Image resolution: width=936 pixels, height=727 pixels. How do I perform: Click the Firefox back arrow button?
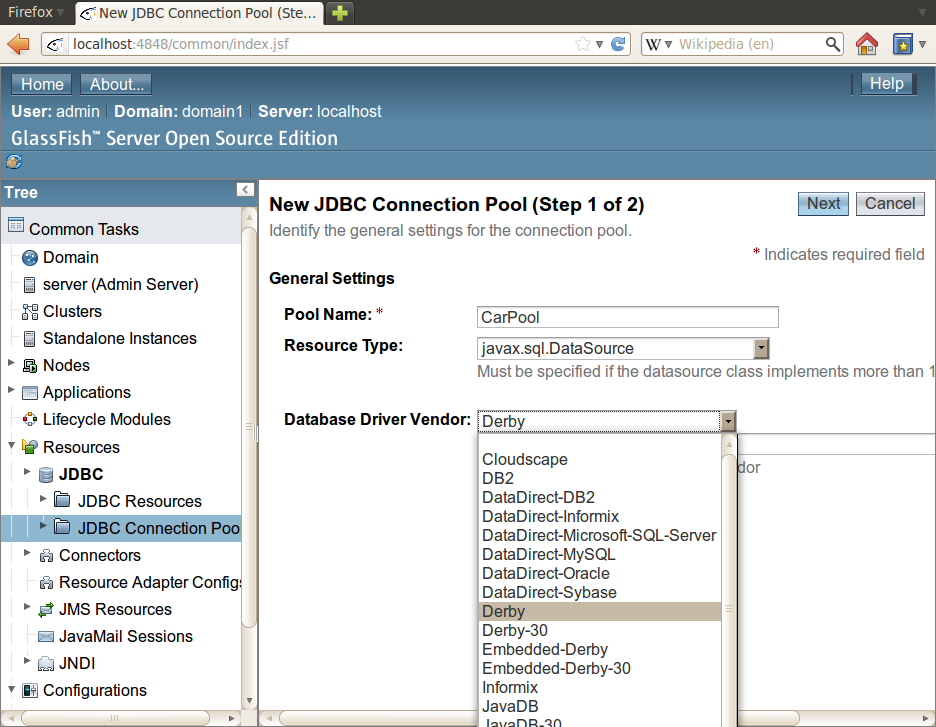[19, 44]
